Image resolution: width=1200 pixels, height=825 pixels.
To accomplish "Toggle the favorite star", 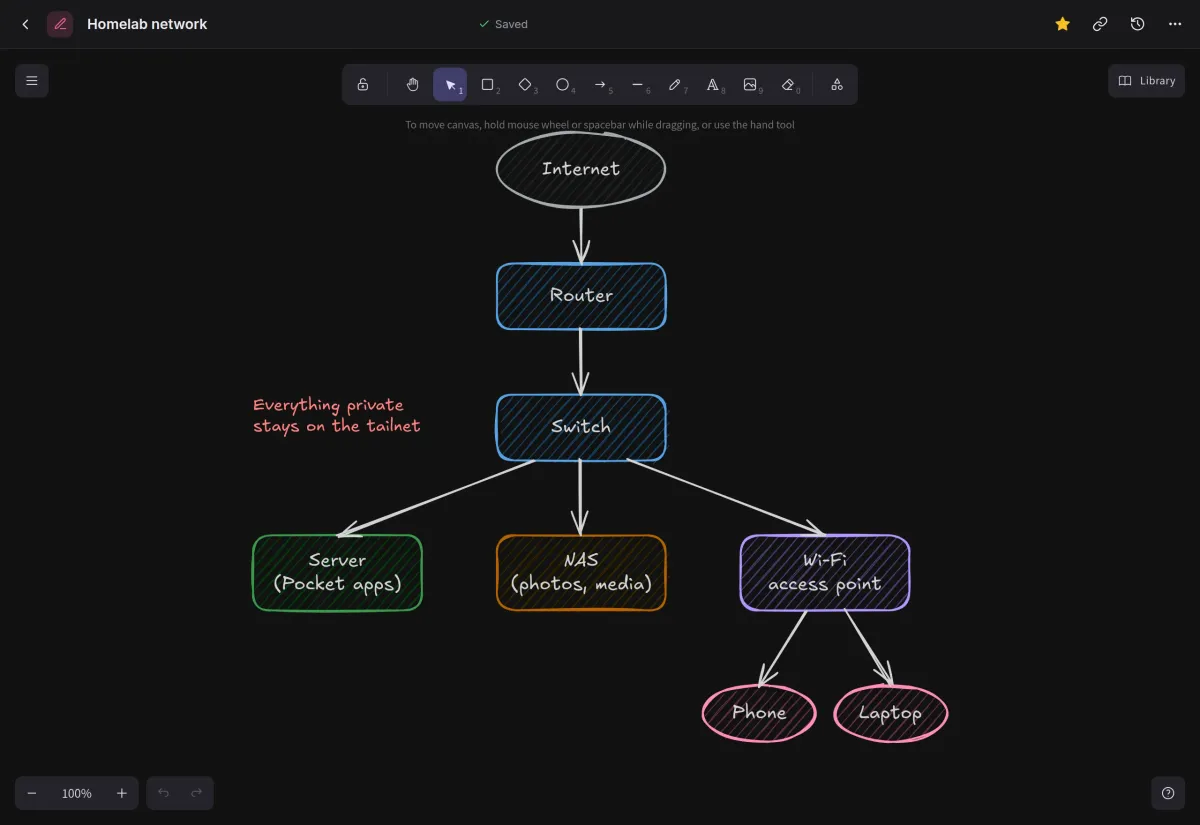I will pos(1062,24).
